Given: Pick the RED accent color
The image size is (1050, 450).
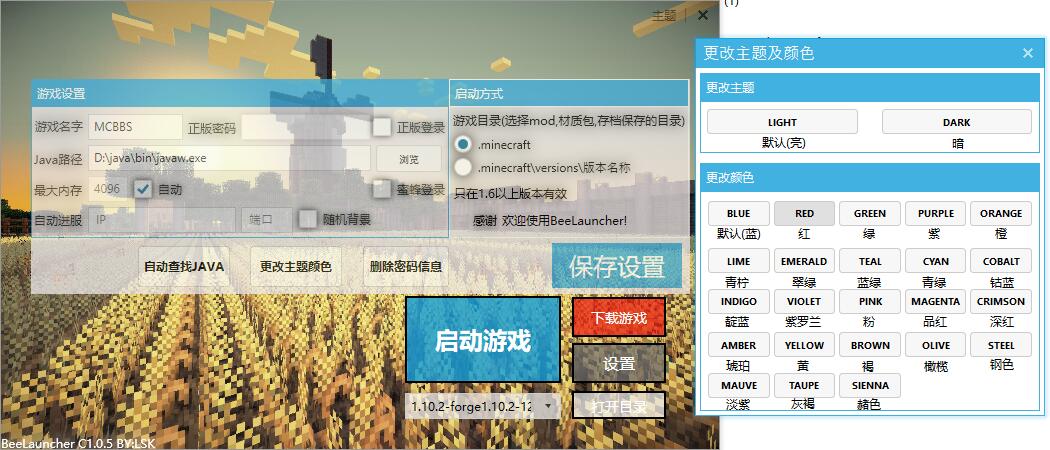Looking at the screenshot, I should pyautogui.click(x=804, y=214).
